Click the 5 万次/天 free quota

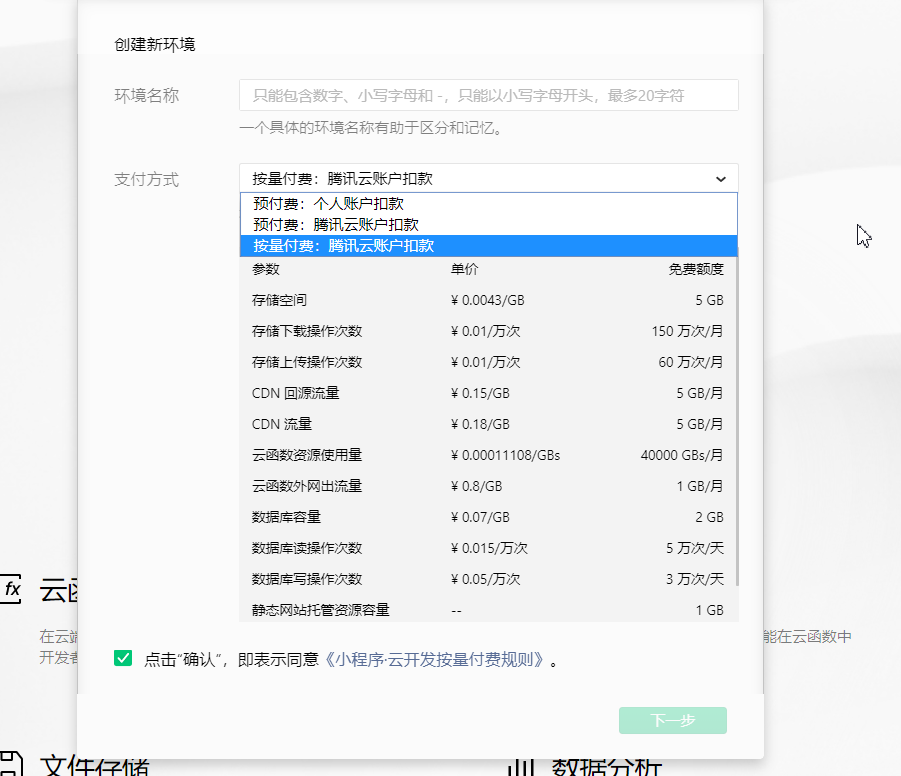pos(695,548)
